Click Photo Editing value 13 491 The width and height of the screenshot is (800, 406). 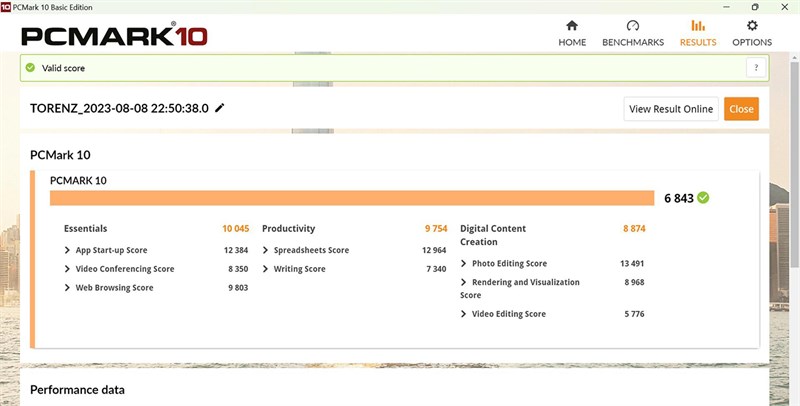pos(632,263)
